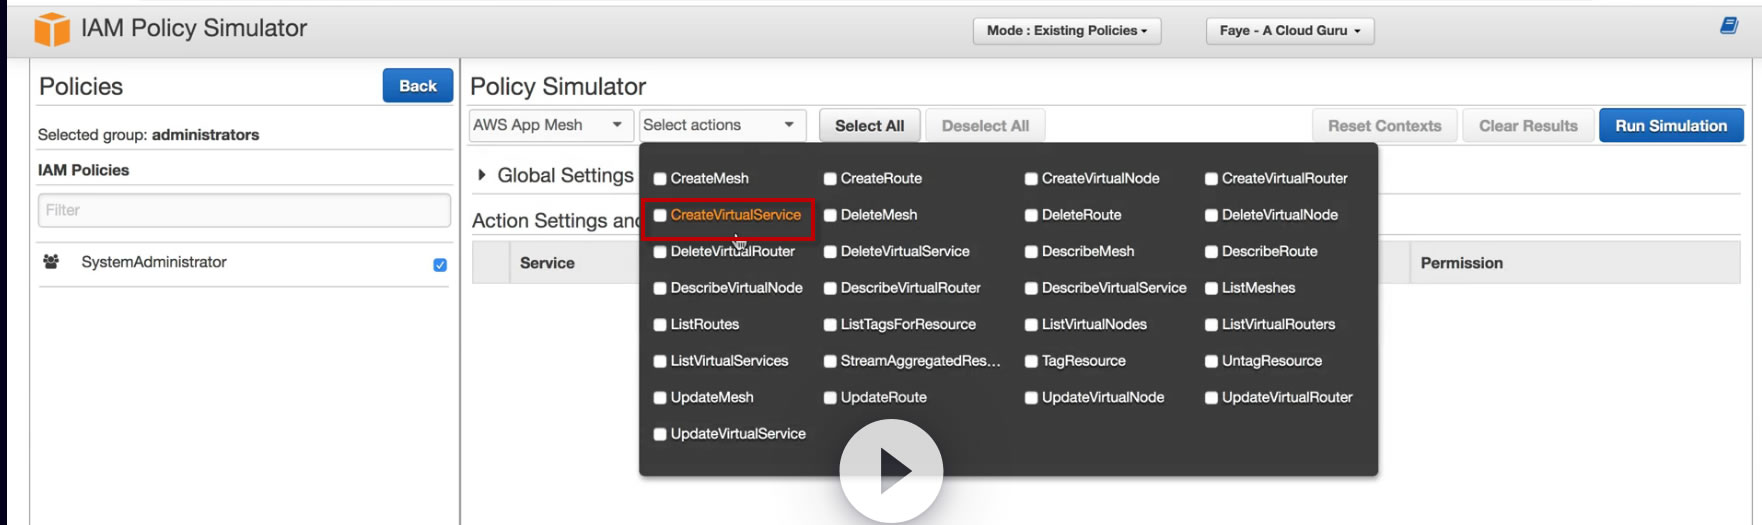1762x525 pixels.
Task: Play the video overlay button
Action: coord(891,470)
